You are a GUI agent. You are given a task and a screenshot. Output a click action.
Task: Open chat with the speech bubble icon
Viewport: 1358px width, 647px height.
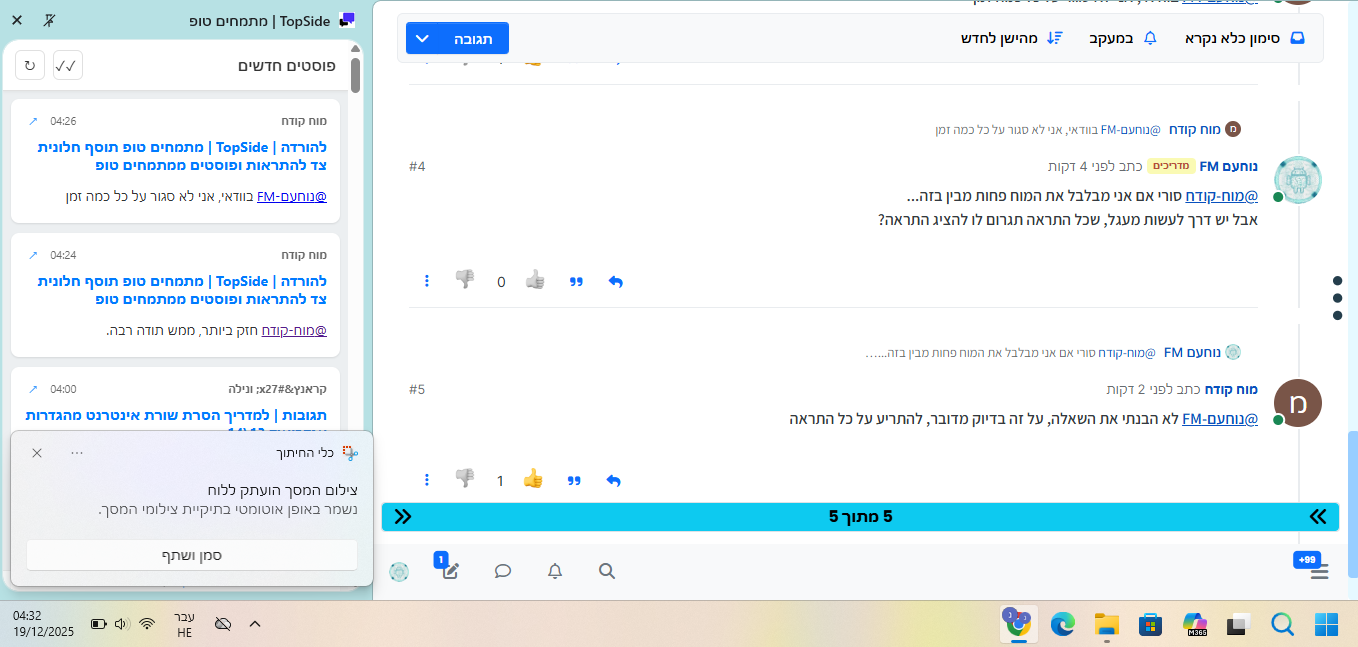(502, 571)
